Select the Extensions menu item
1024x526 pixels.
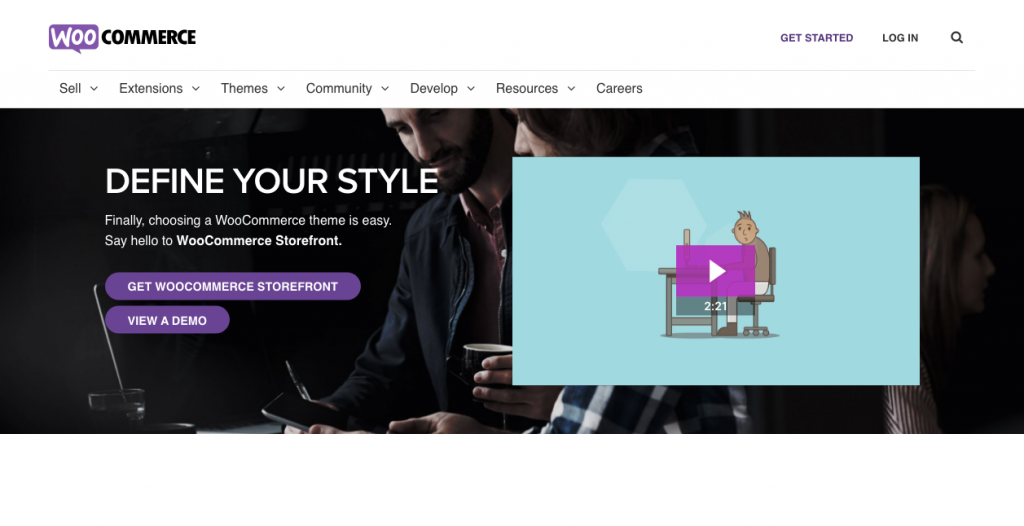pos(151,88)
